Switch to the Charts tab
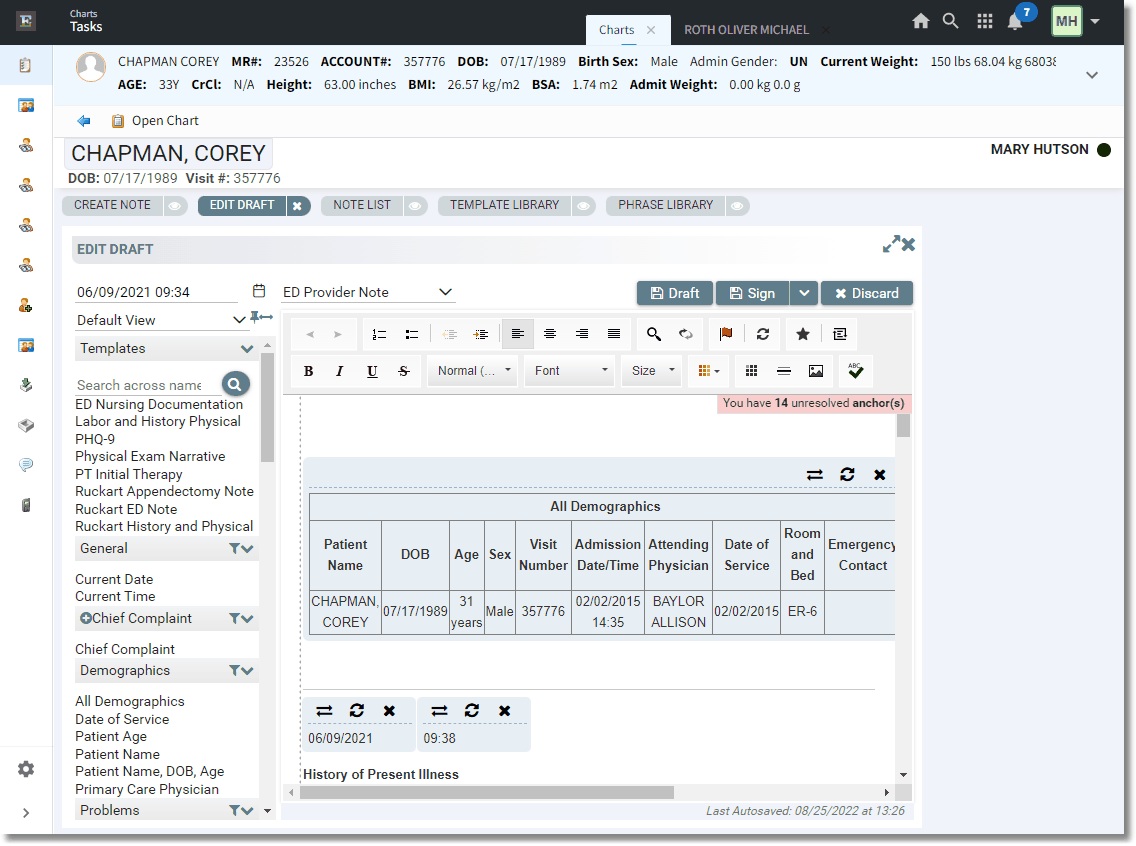The width and height of the screenshot is (1136, 846). click(x=617, y=30)
